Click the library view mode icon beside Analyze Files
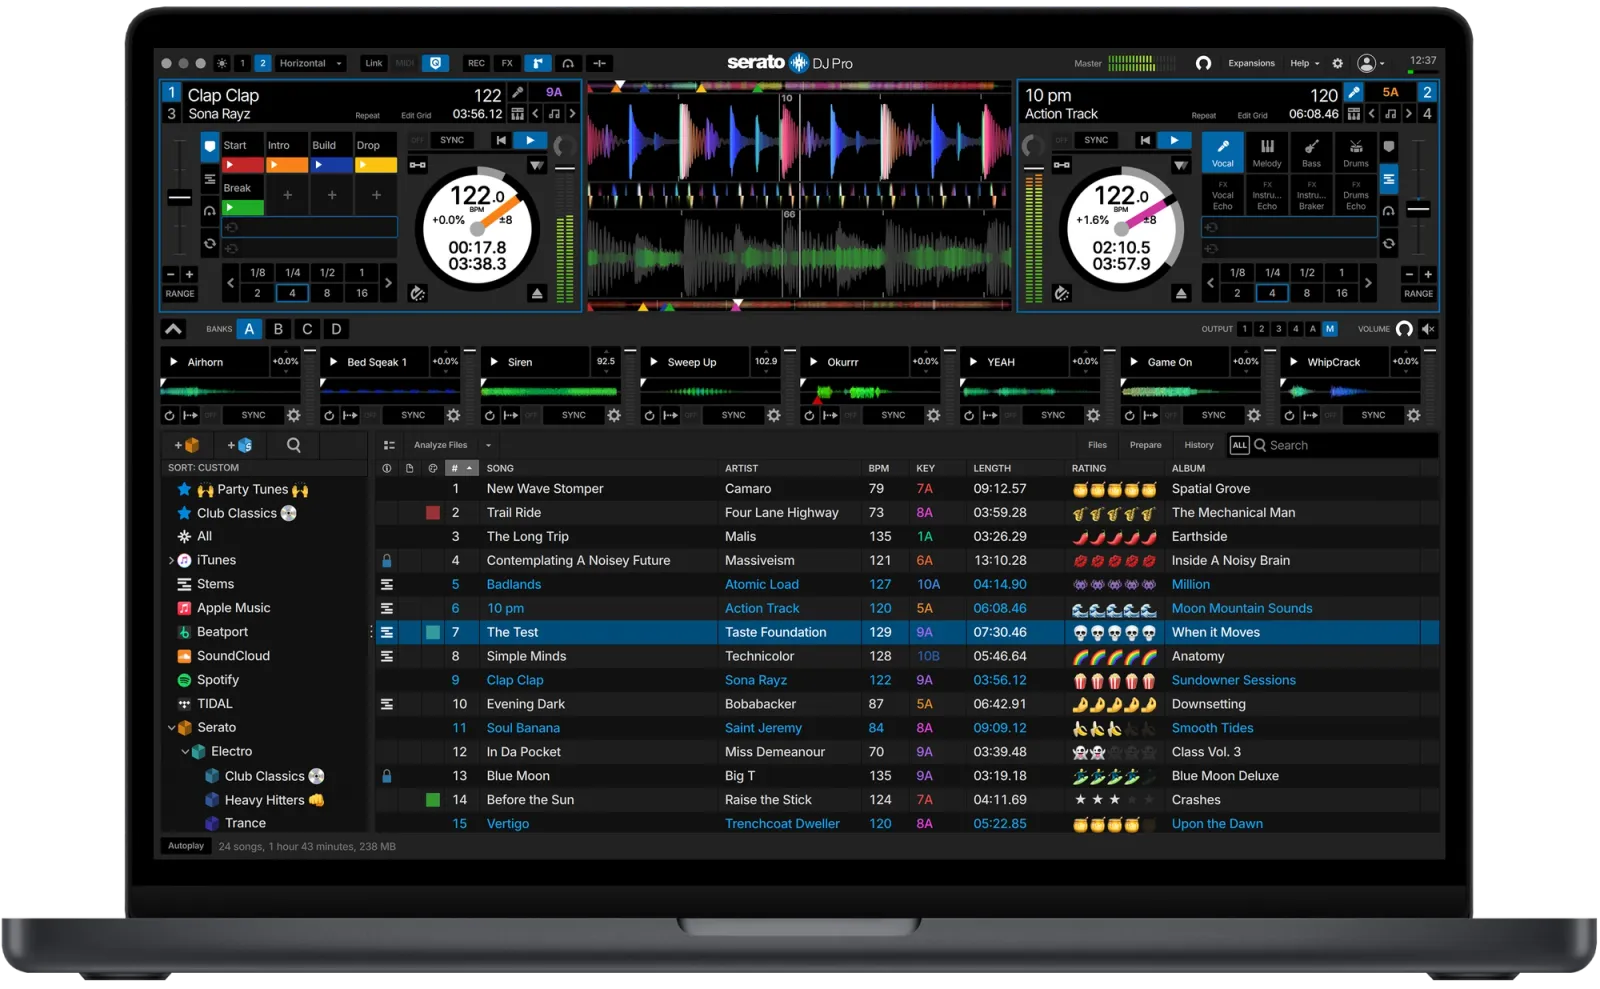The height and width of the screenshot is (989, 1600). (x=389, y=445)
